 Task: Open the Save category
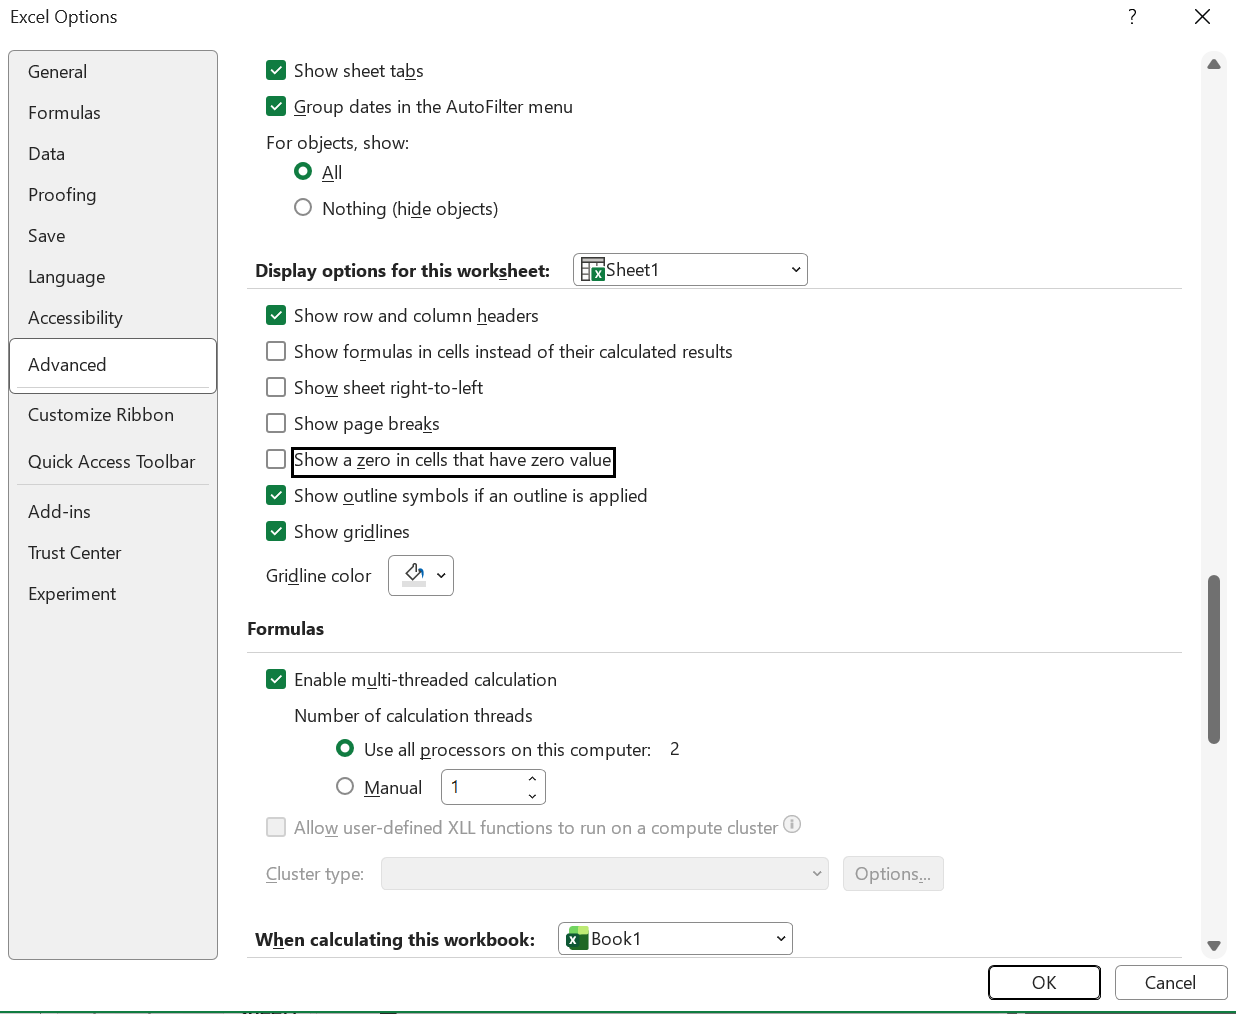113,236
